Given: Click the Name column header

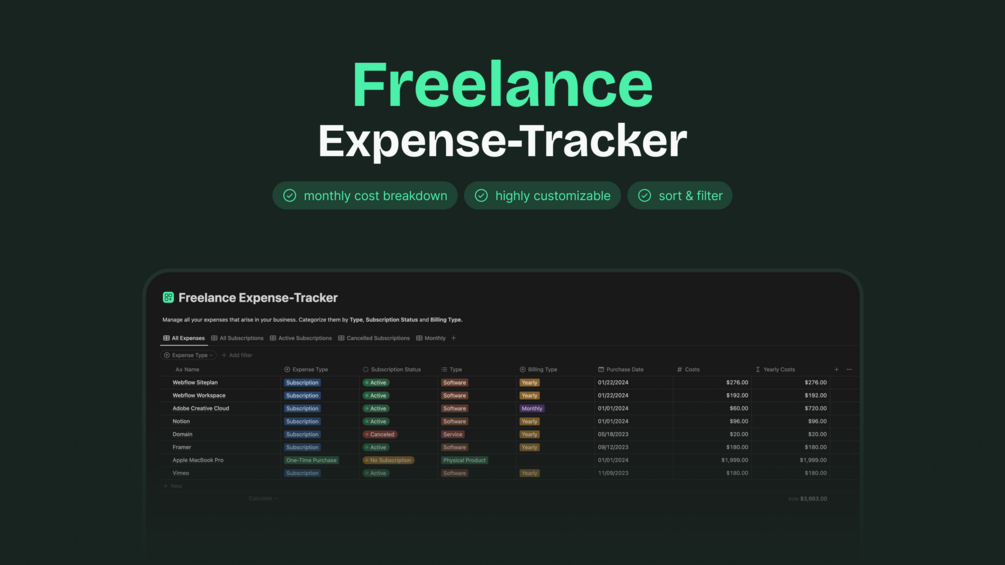Looking at the screenshot, I should [187, 370].
